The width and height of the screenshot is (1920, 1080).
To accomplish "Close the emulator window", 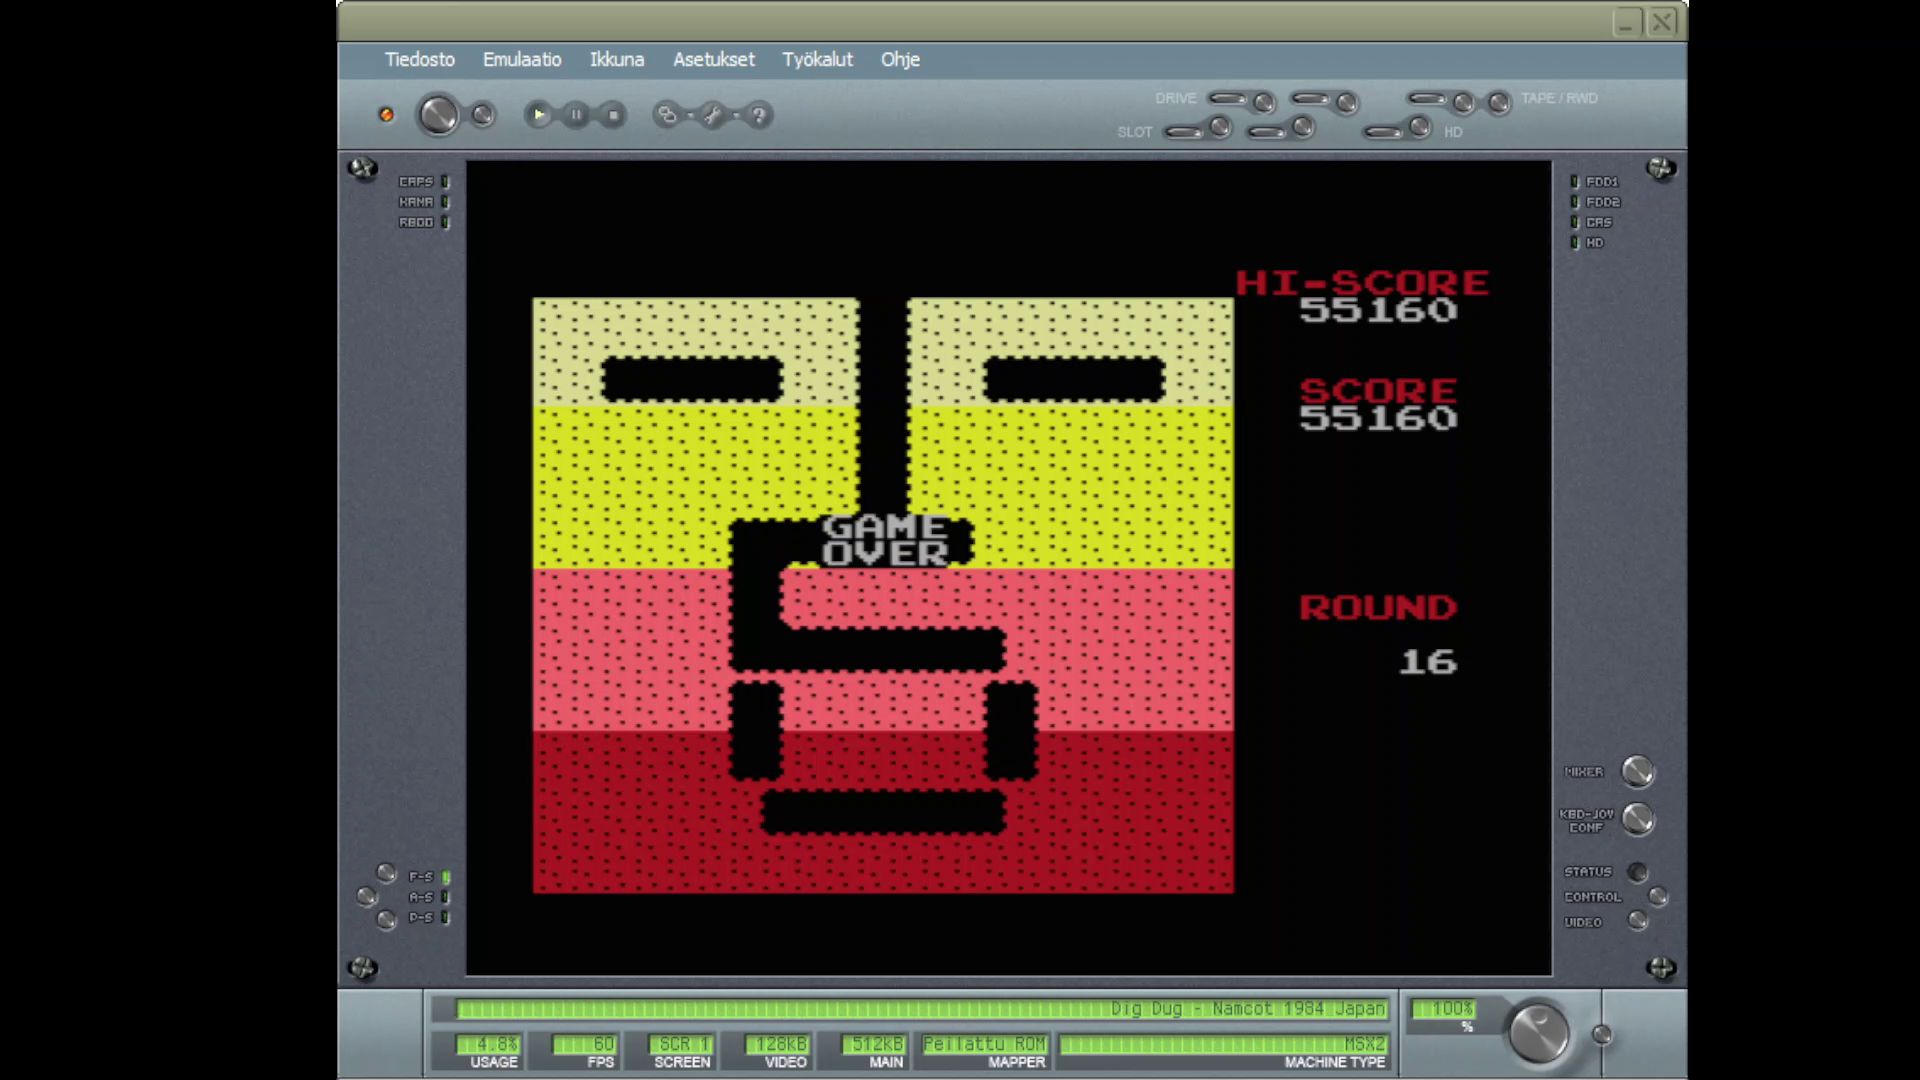I will pos(1662,22).
